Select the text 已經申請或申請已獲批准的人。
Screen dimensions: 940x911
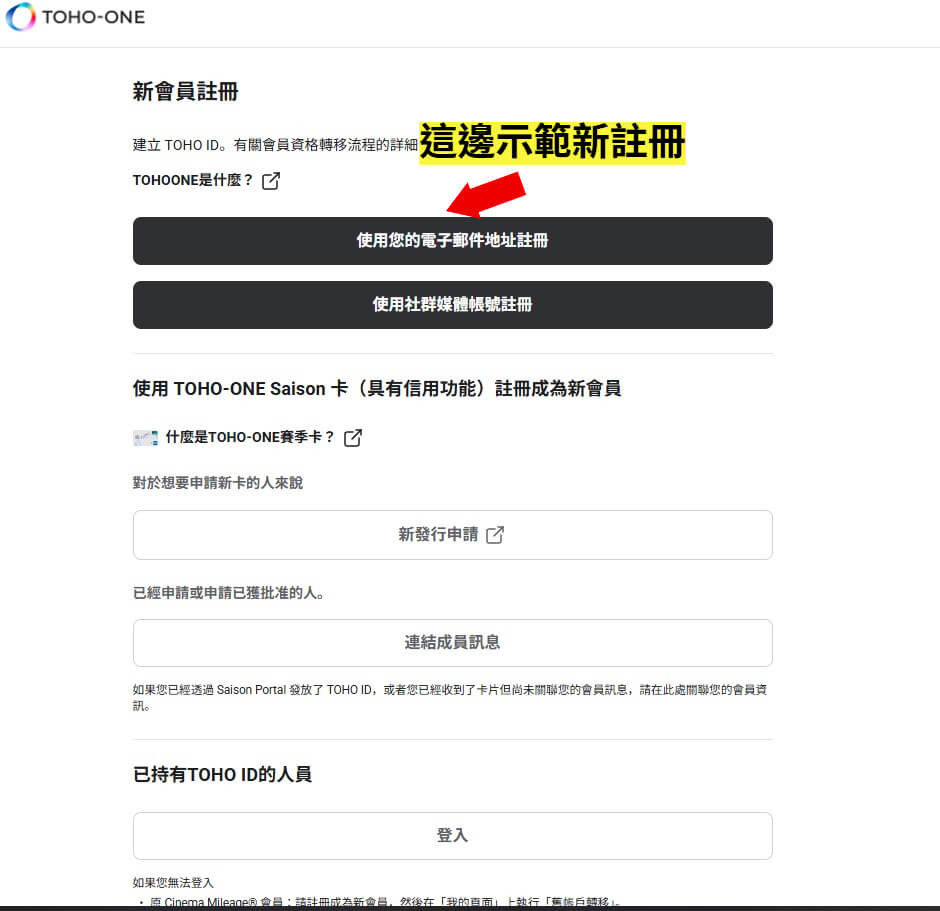[228, 593]
